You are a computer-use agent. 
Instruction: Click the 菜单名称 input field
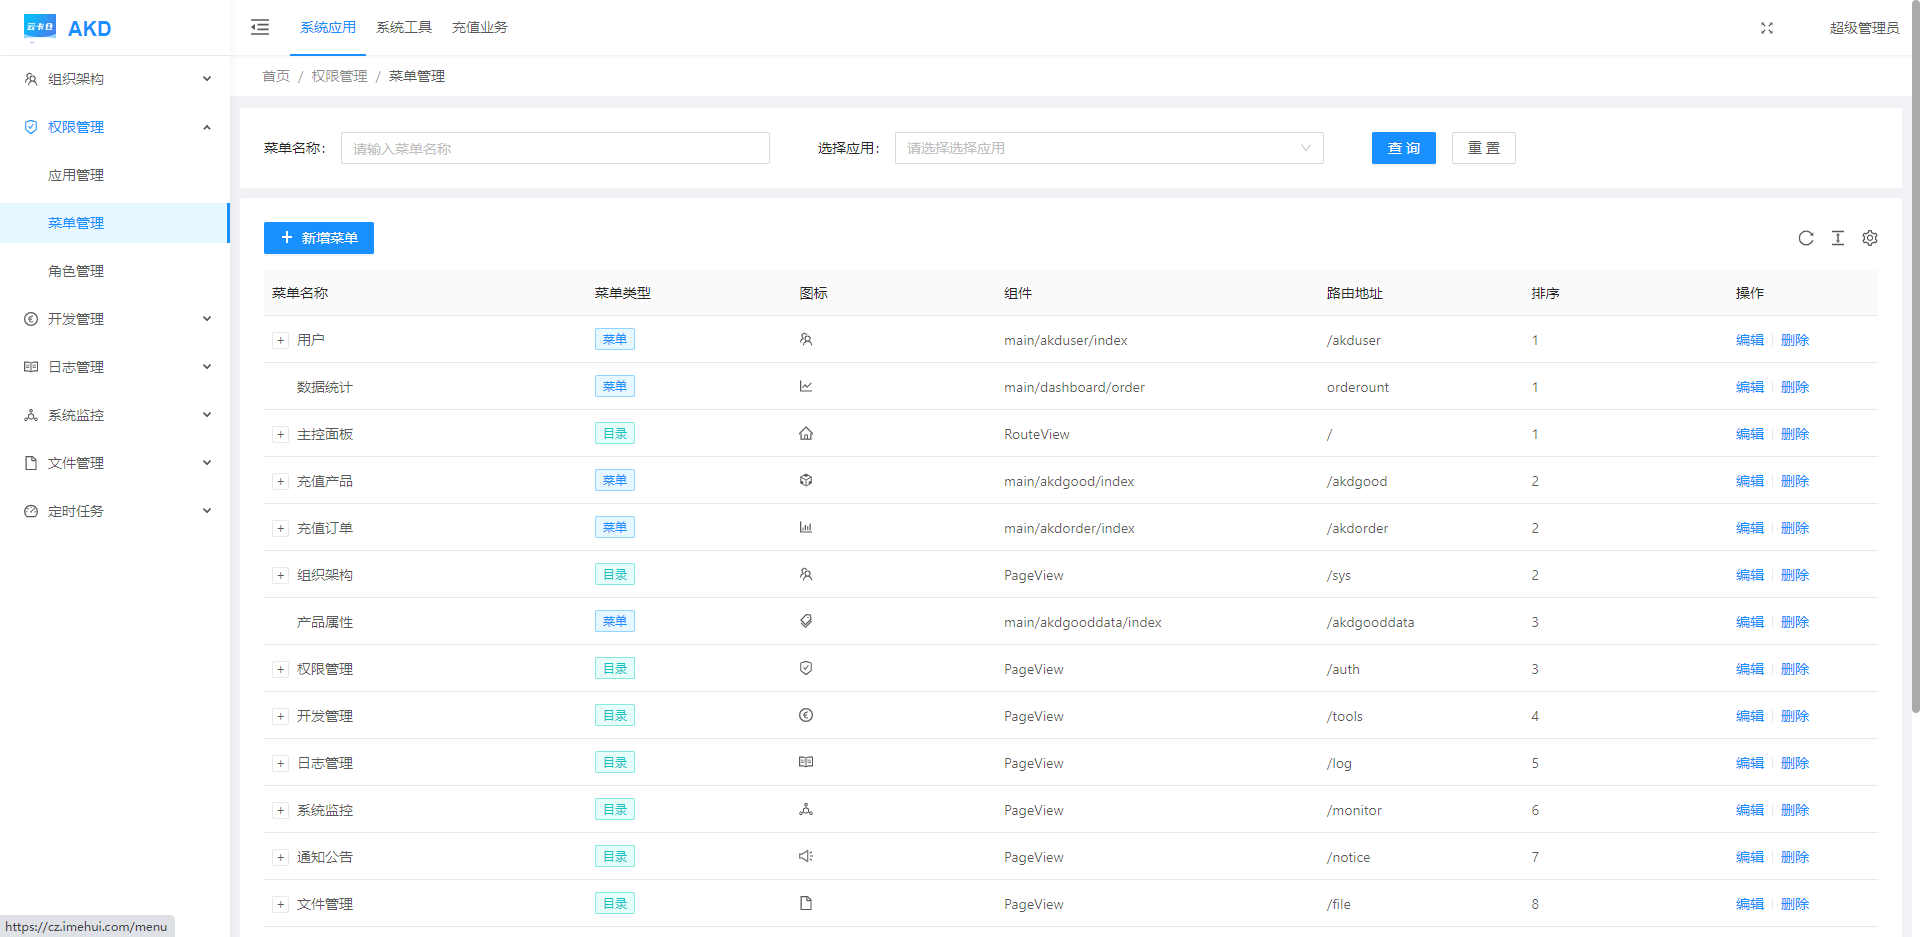pos(555,148)
